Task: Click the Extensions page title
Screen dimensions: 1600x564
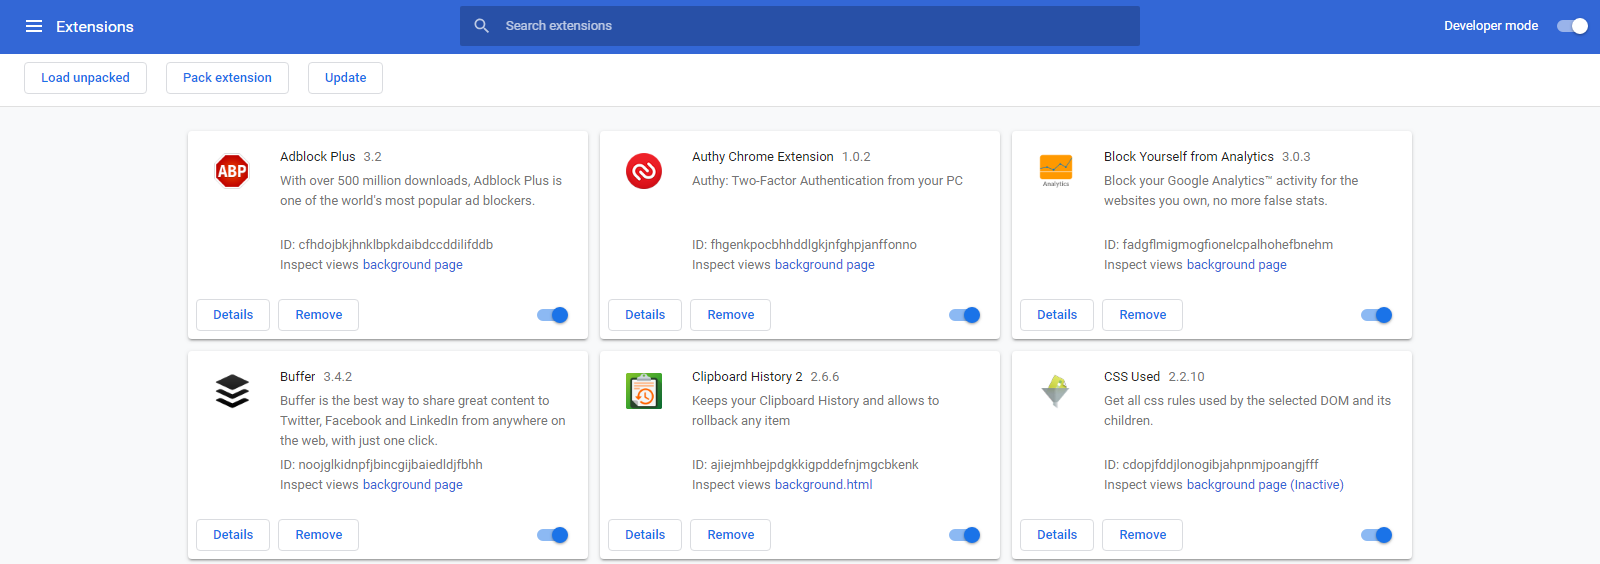Action: click(x=95, y=27)
